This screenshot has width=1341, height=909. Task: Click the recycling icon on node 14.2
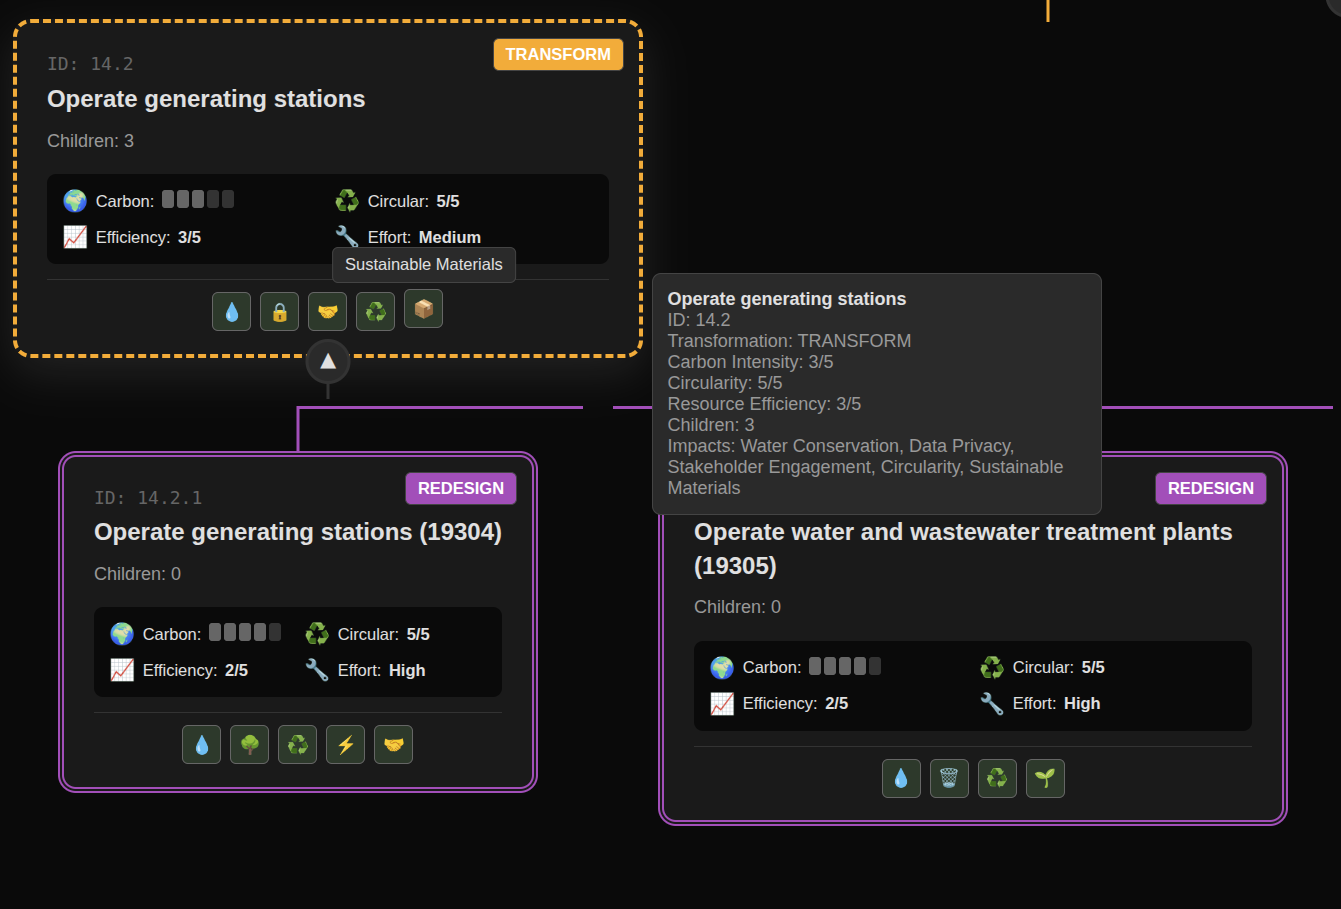375,311
